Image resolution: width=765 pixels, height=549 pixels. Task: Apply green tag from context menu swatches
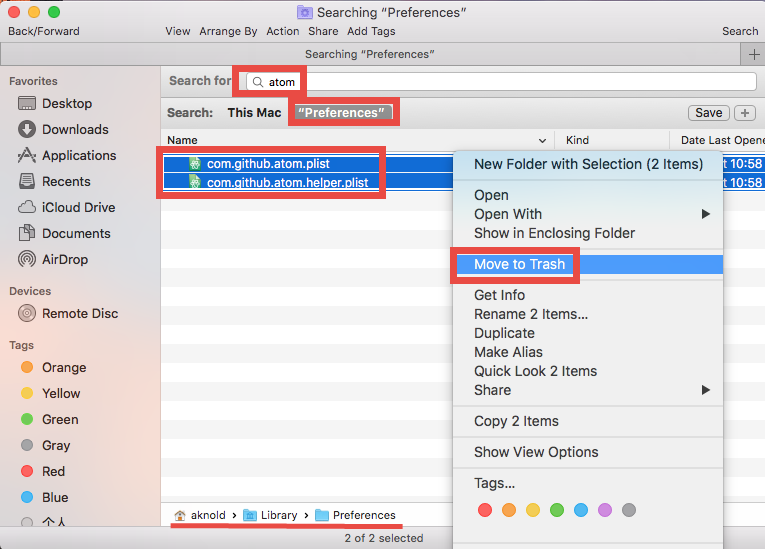(x=557, y=510)
